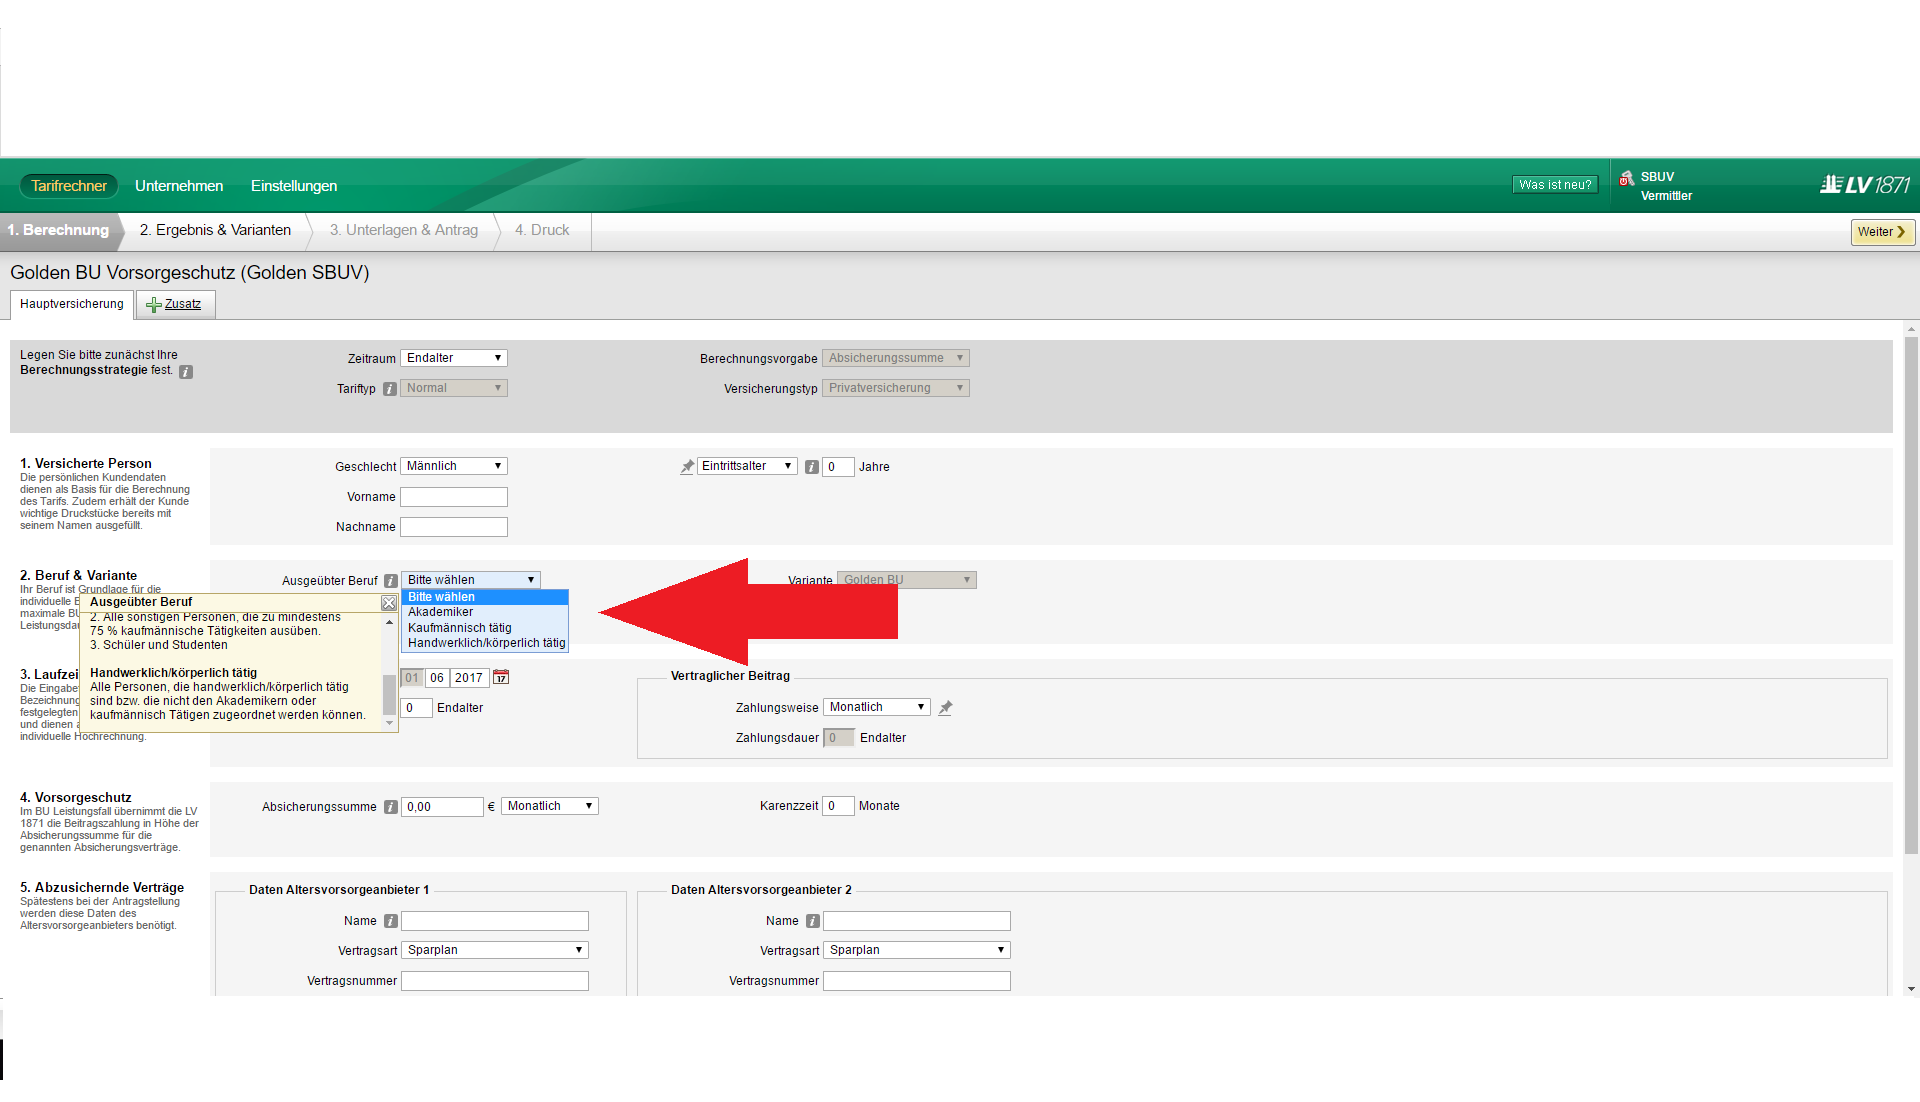Go to step 1. Berechnung

59,231
